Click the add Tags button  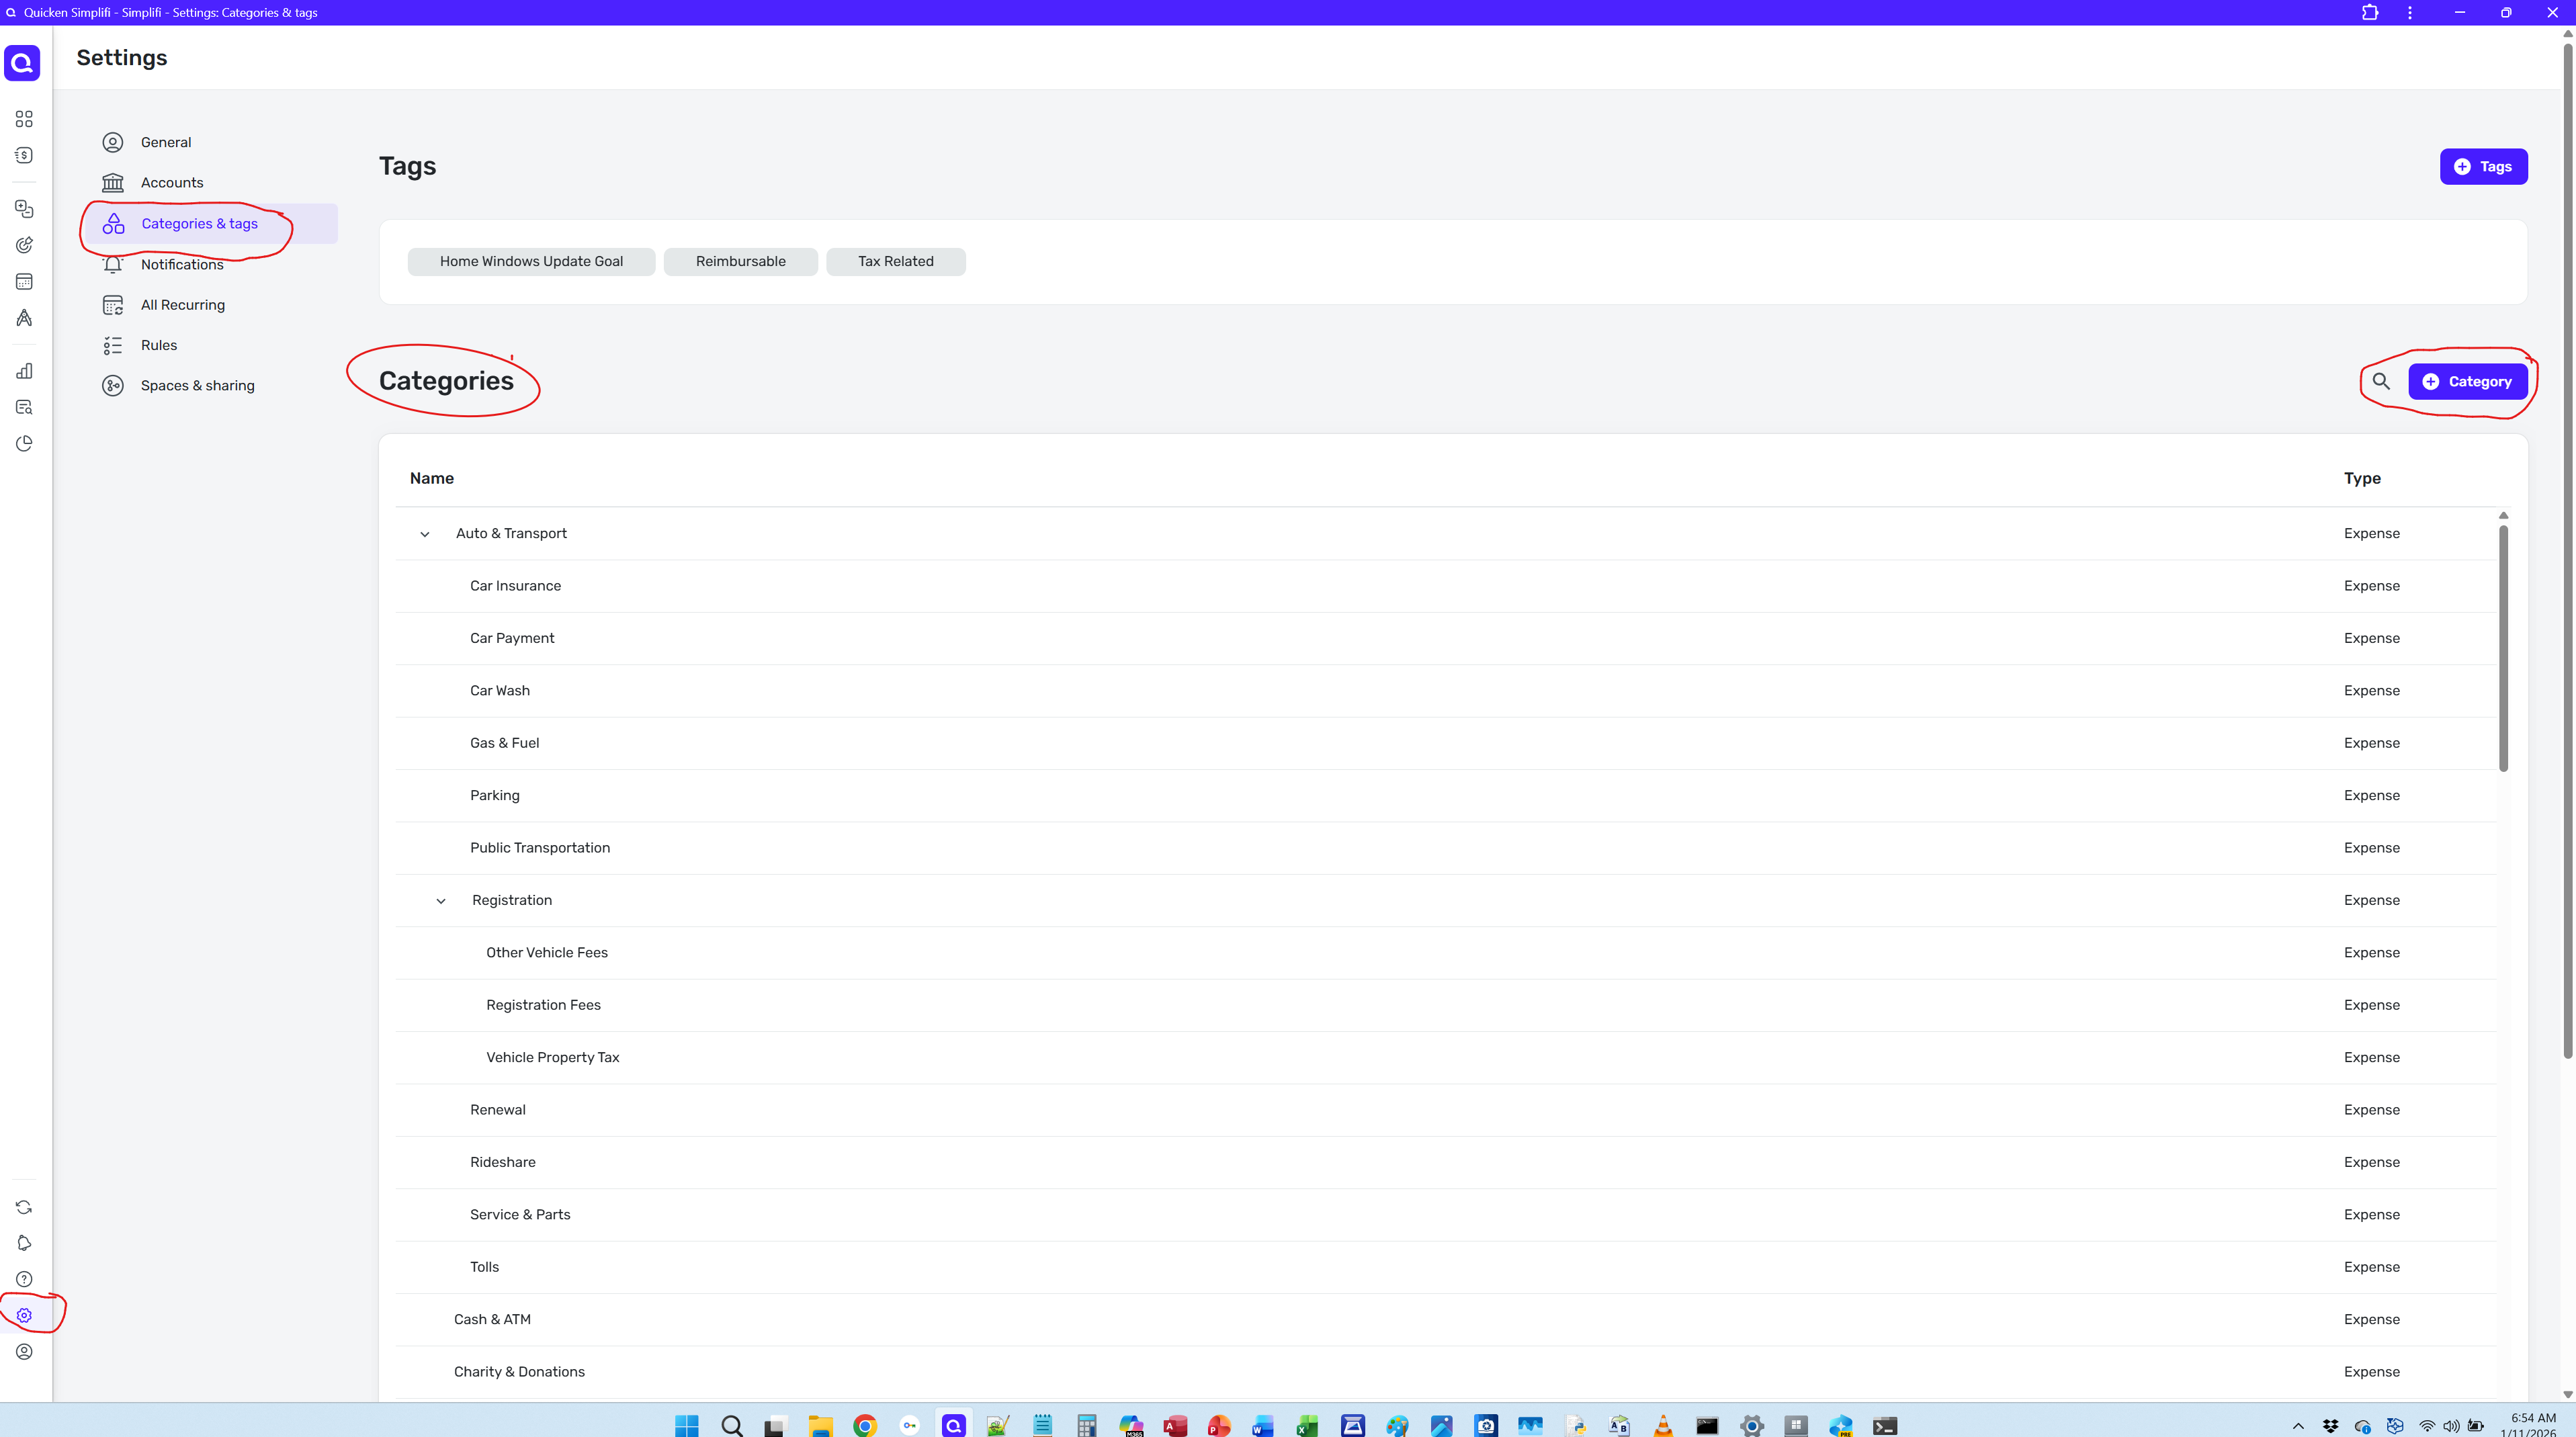coord(2483,167)
